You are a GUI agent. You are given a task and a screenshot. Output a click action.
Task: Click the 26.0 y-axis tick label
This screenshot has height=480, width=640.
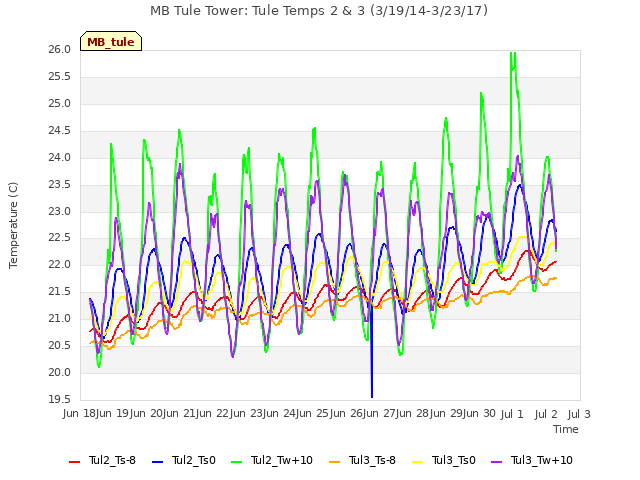[x=60, y=50]
